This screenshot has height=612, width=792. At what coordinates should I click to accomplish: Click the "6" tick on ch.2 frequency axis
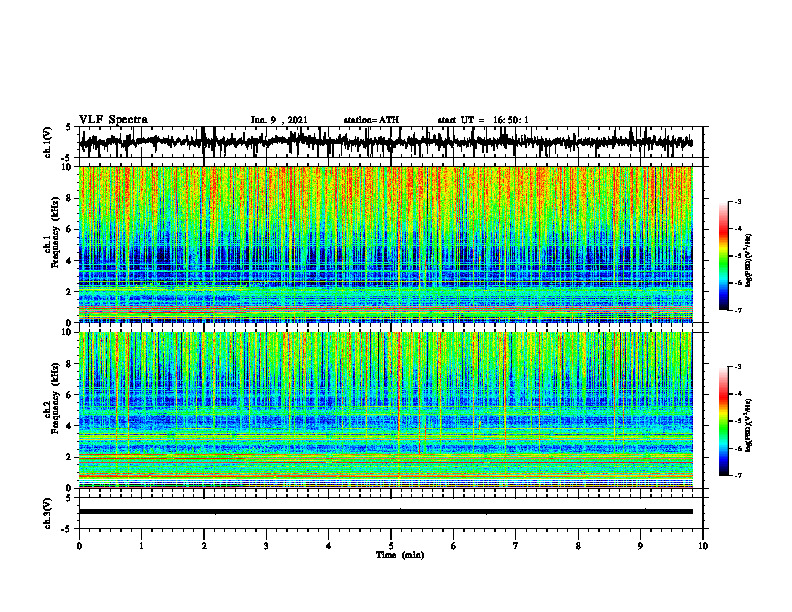(x=69, y=395)
